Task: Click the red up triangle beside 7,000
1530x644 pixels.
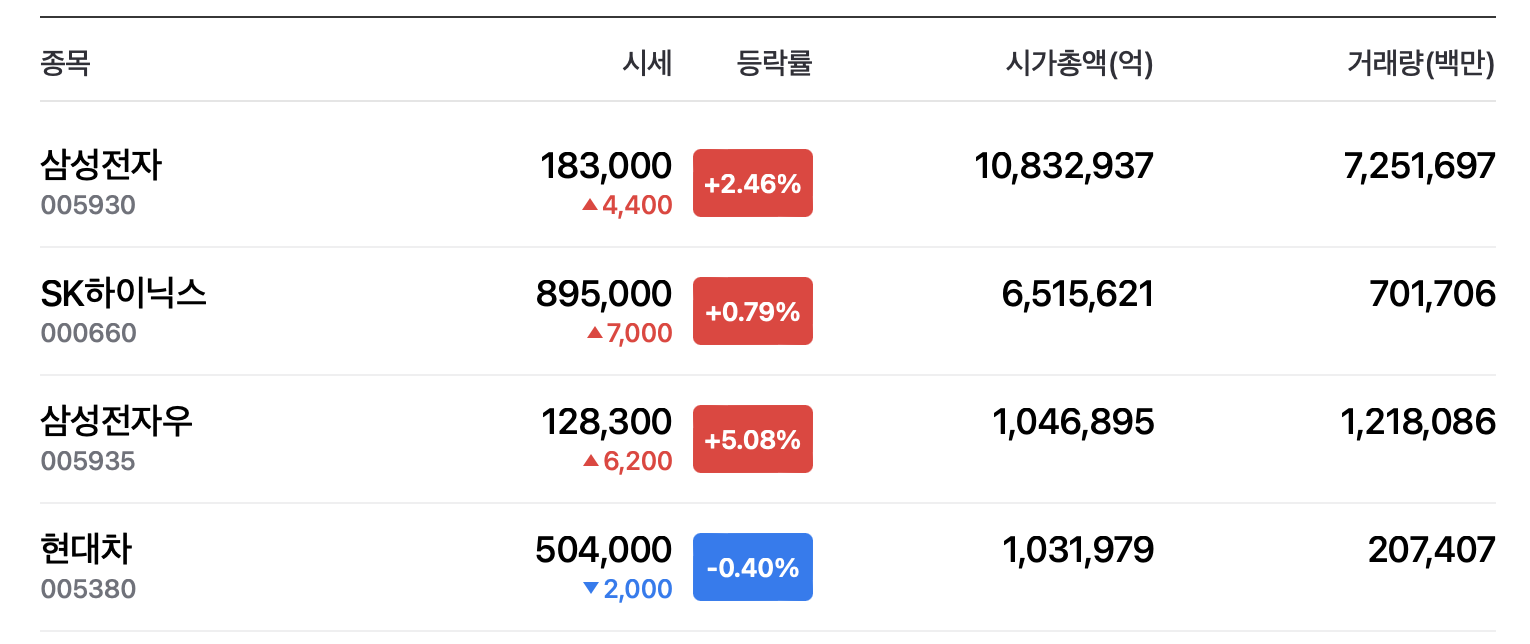Action: [595, 333]
